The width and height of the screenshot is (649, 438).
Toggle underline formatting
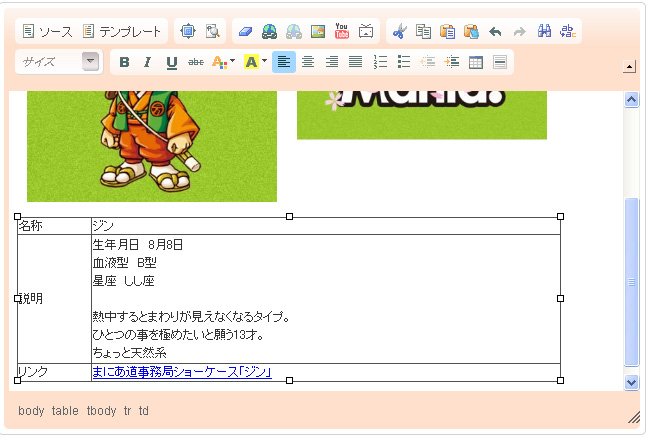pyautogui.click(x=172, y=62)
